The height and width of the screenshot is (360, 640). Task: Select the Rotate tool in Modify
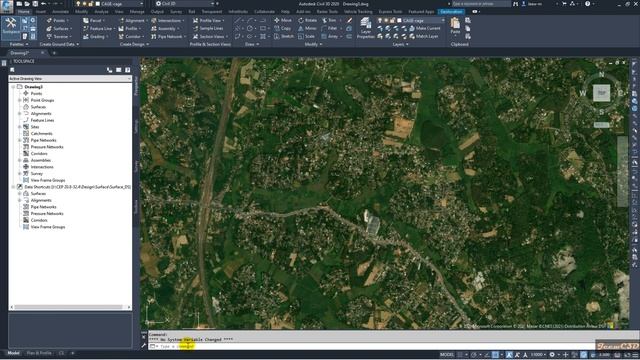307,20
